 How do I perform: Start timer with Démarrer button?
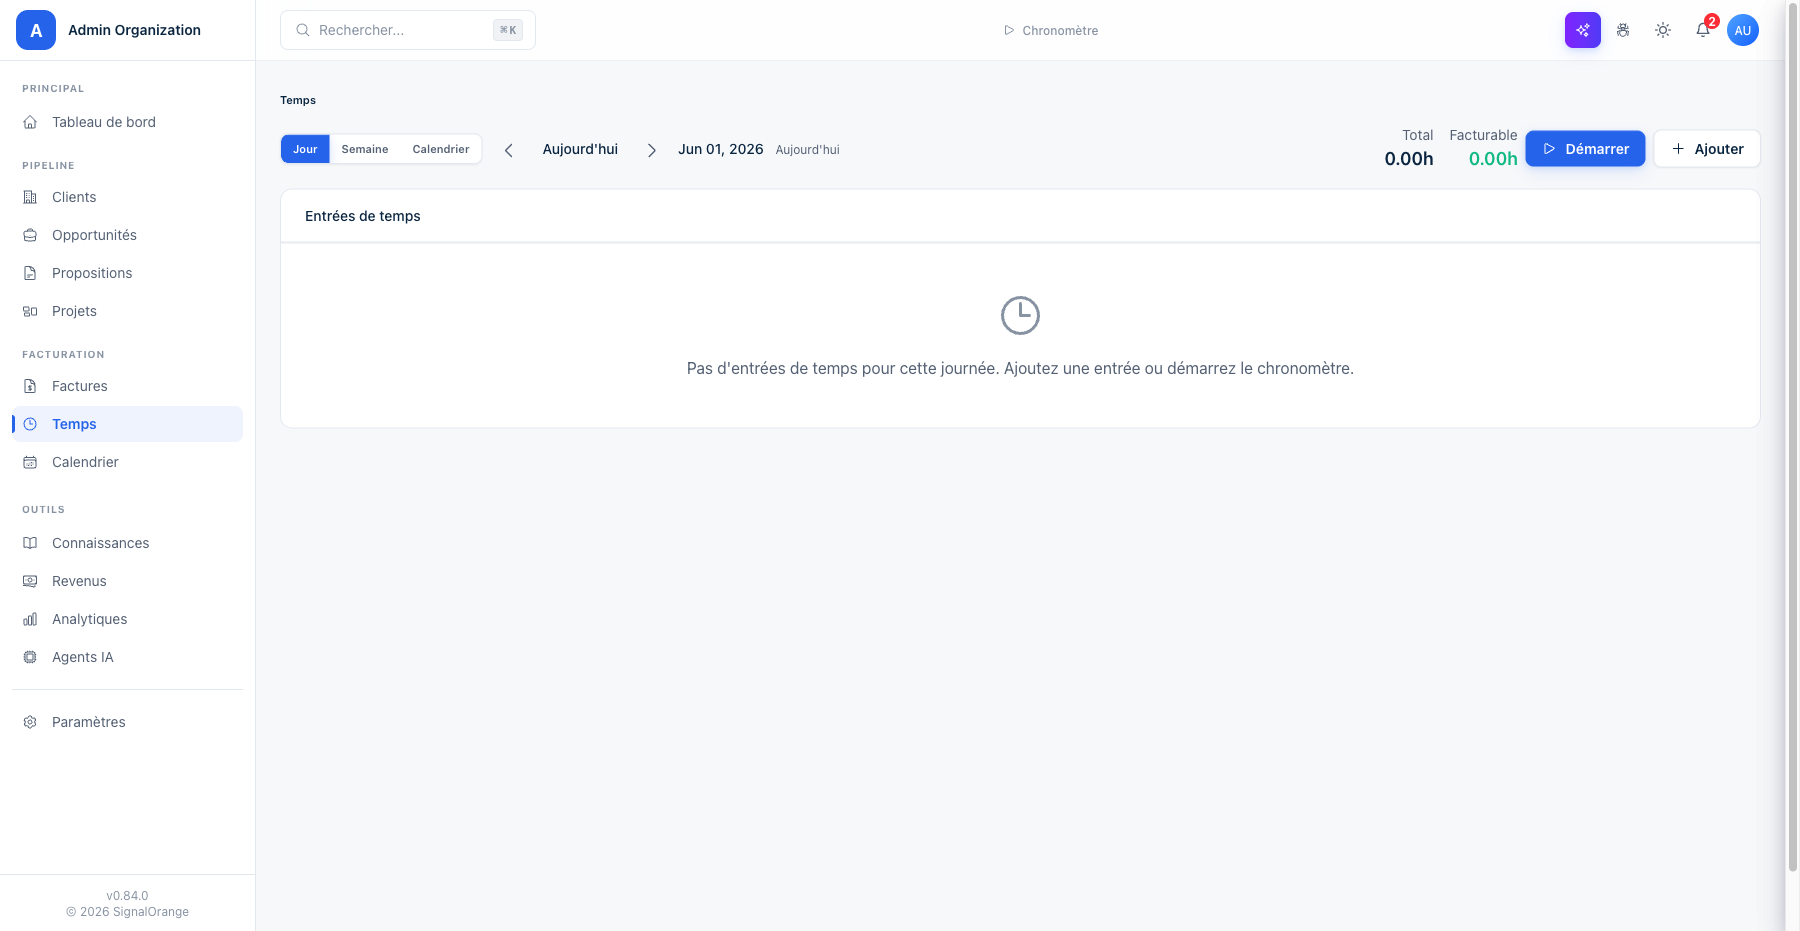pos(1585,149)
